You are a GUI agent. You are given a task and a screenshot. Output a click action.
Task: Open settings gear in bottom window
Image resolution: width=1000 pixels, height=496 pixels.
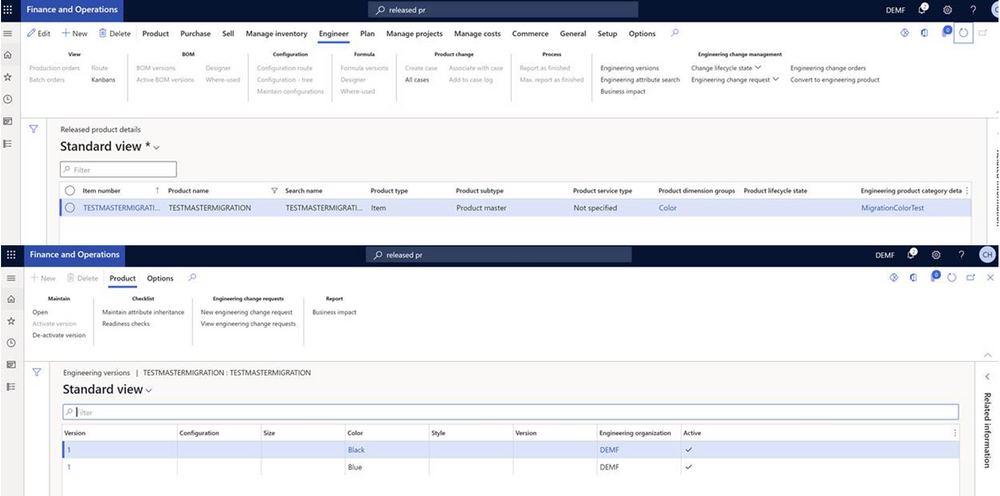[936, 255]
